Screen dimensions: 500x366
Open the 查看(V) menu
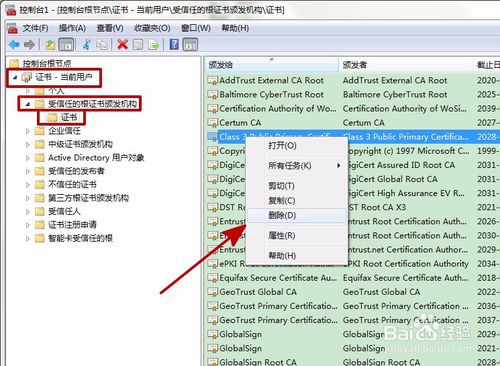[x=110, y=28]
